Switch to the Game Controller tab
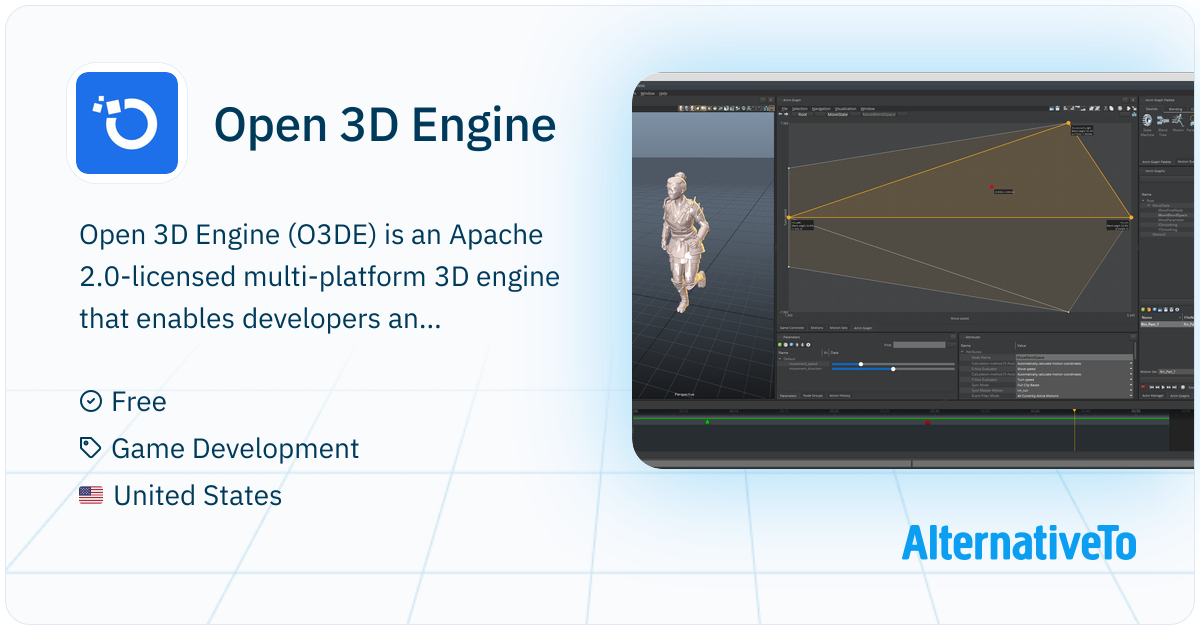The image size is (1200, 630). tap(792, 327)
